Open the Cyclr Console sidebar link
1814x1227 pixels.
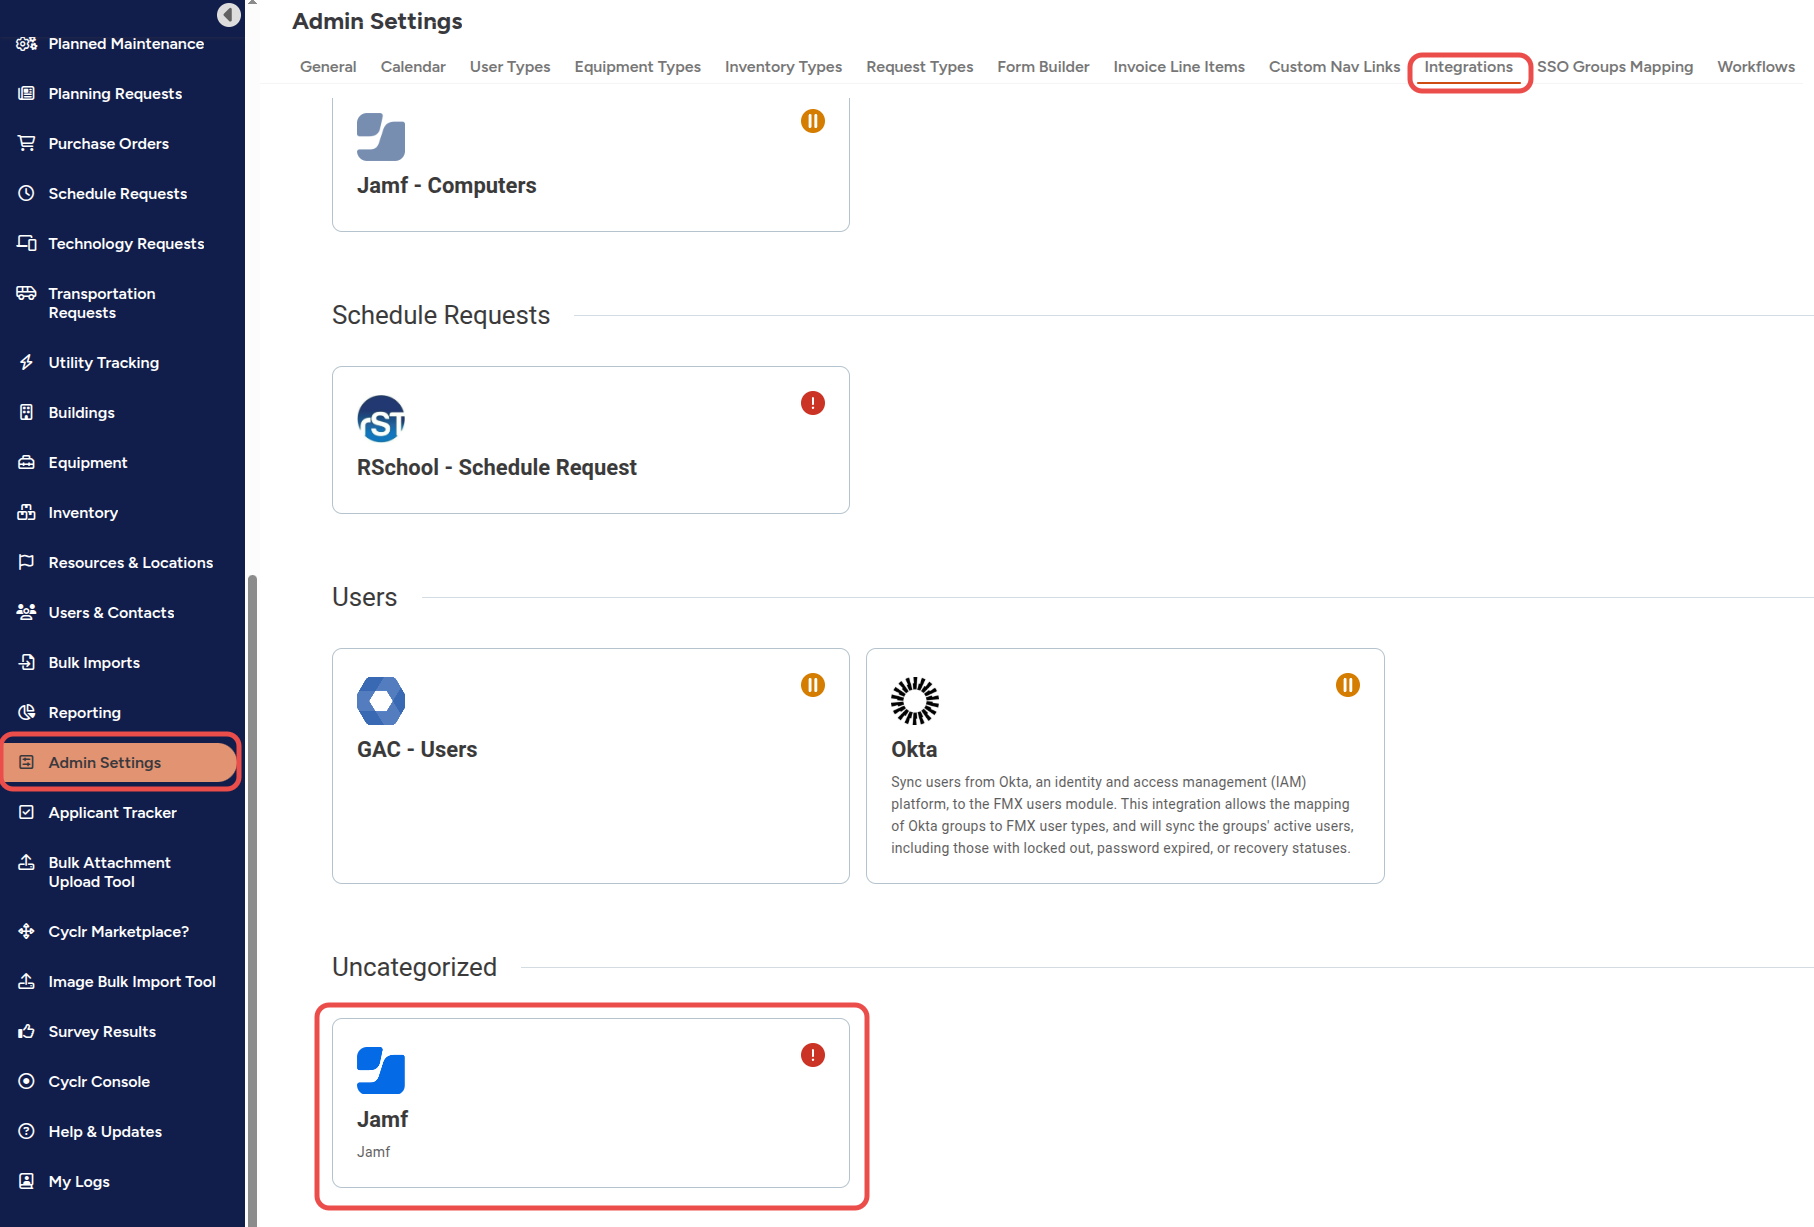point(99,1082)
